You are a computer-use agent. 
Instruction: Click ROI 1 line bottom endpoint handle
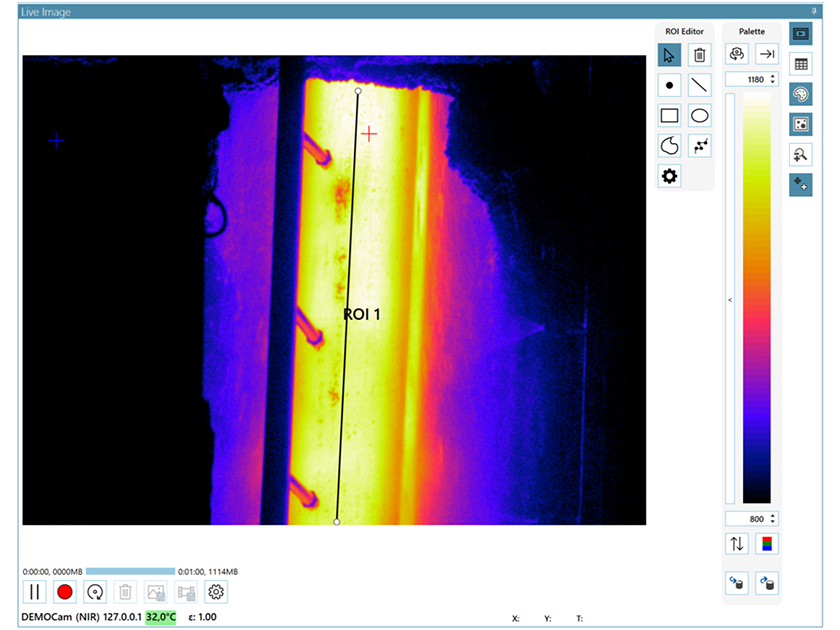[336, 522]
